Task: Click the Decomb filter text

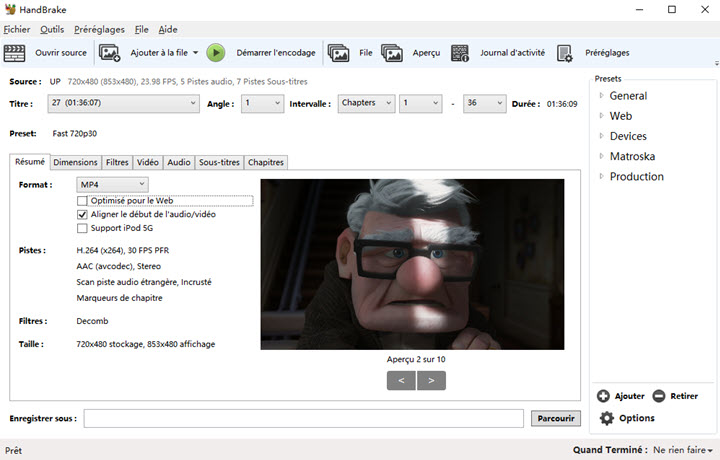Action: pyautogui.click(x=92, y=321)
